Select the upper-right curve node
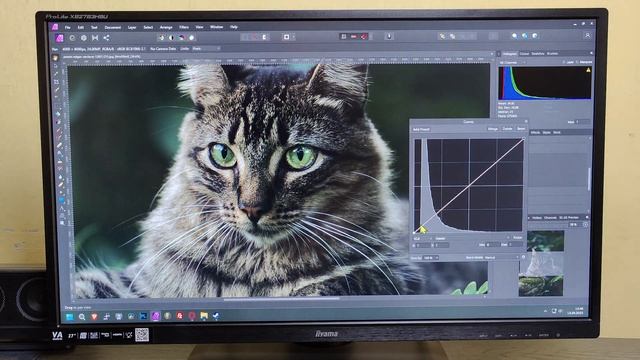 click(523, 139)
